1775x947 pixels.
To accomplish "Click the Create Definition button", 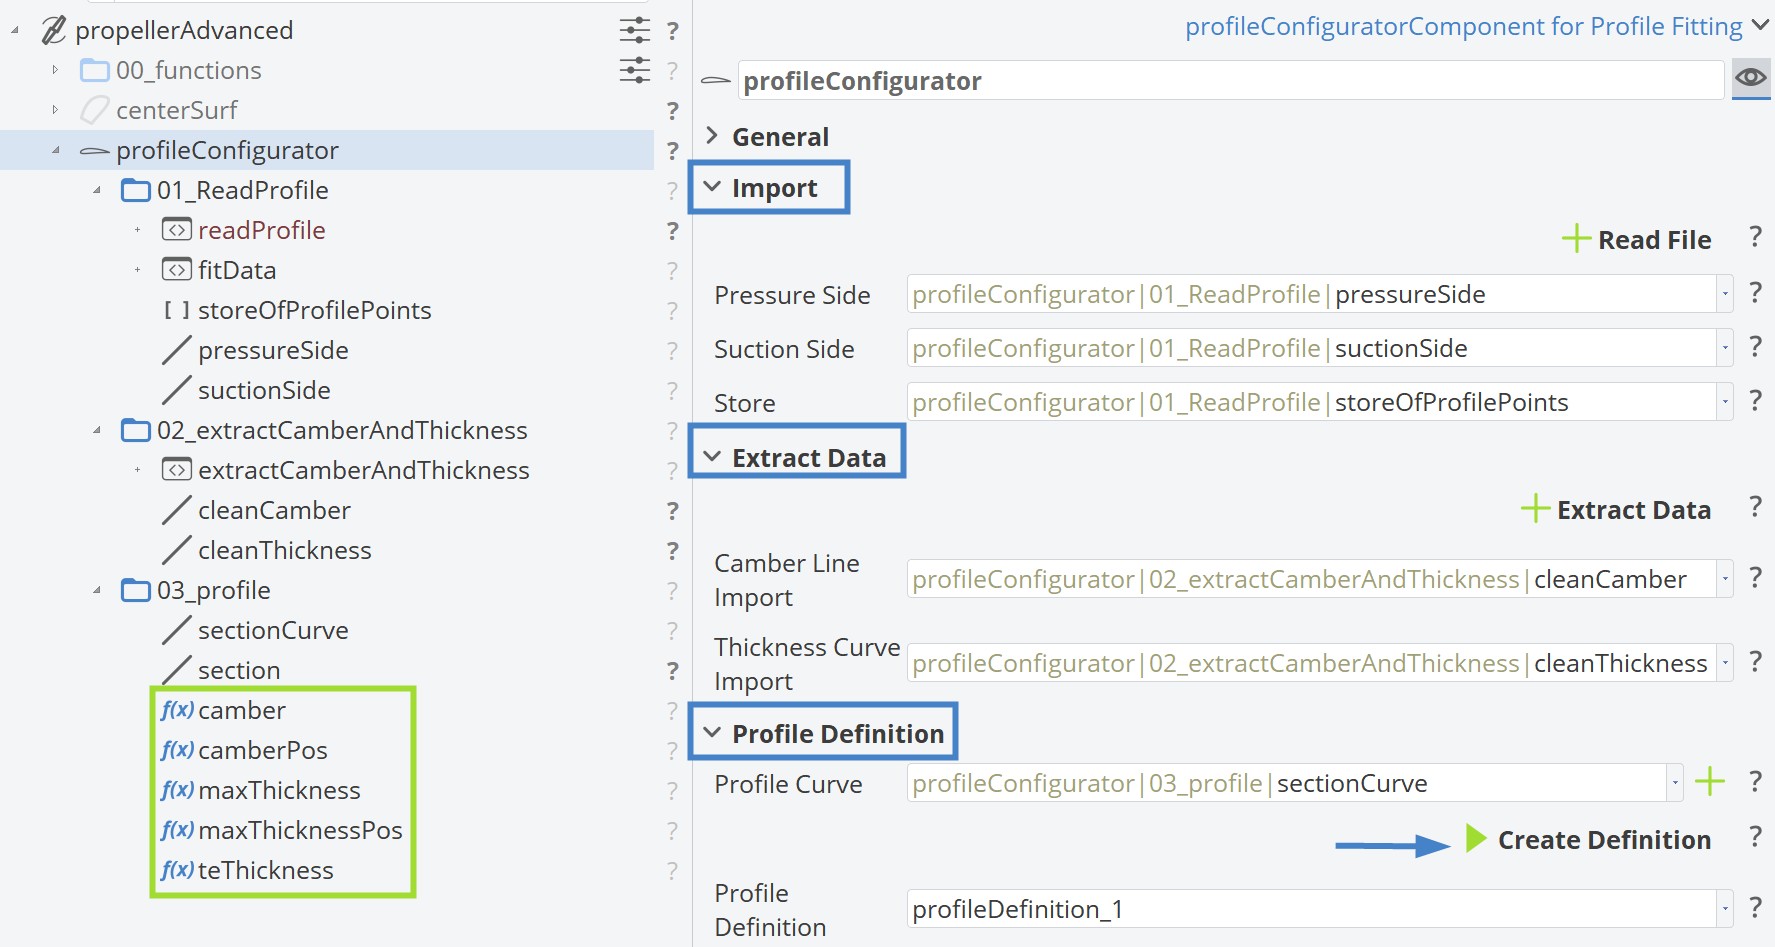I will click(1588, 840).
